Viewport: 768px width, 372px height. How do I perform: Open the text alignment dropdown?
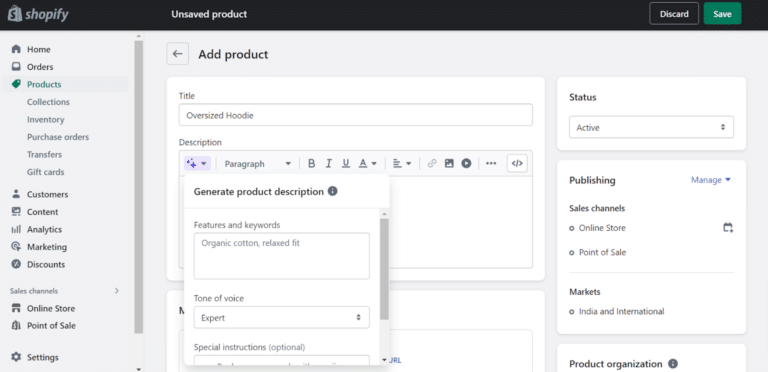tap(402, 163)
